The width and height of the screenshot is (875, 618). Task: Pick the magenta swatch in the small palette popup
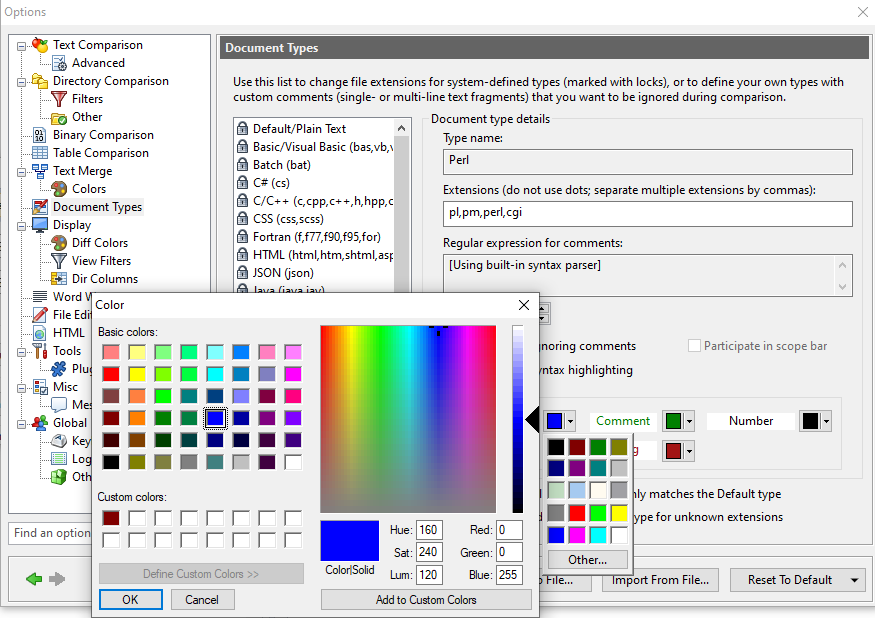coord(577,535)
